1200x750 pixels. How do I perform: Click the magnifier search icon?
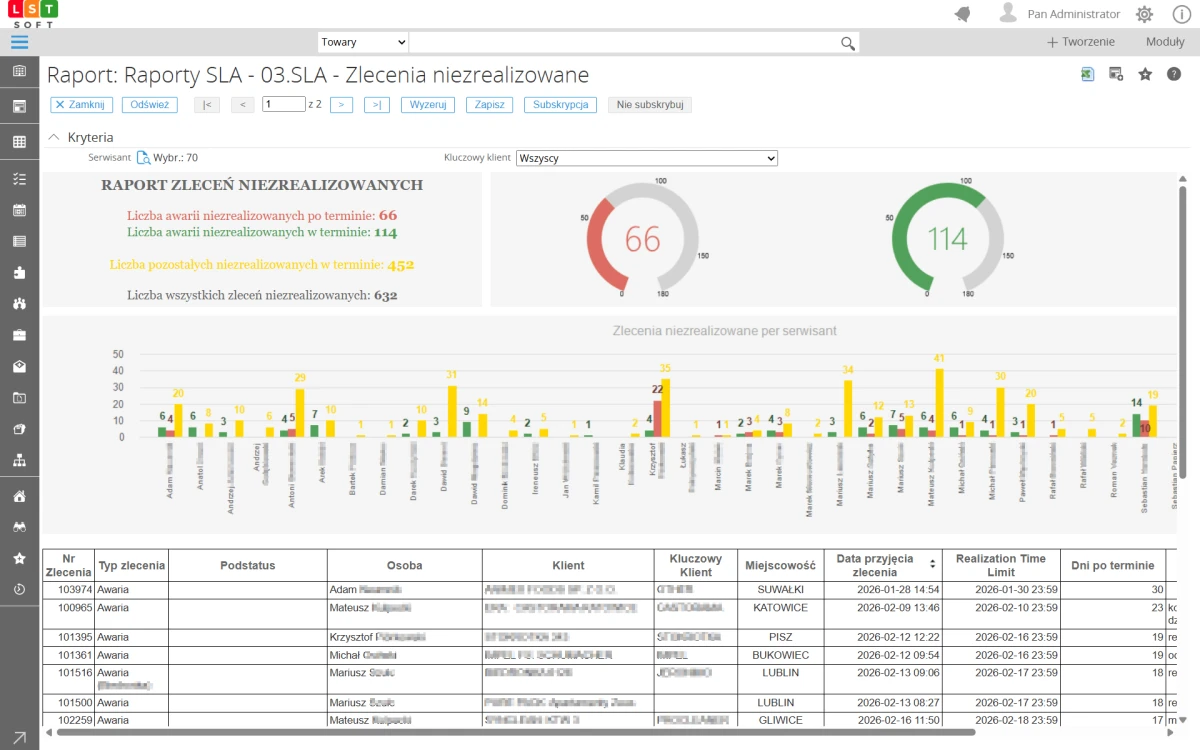(848, 43)
